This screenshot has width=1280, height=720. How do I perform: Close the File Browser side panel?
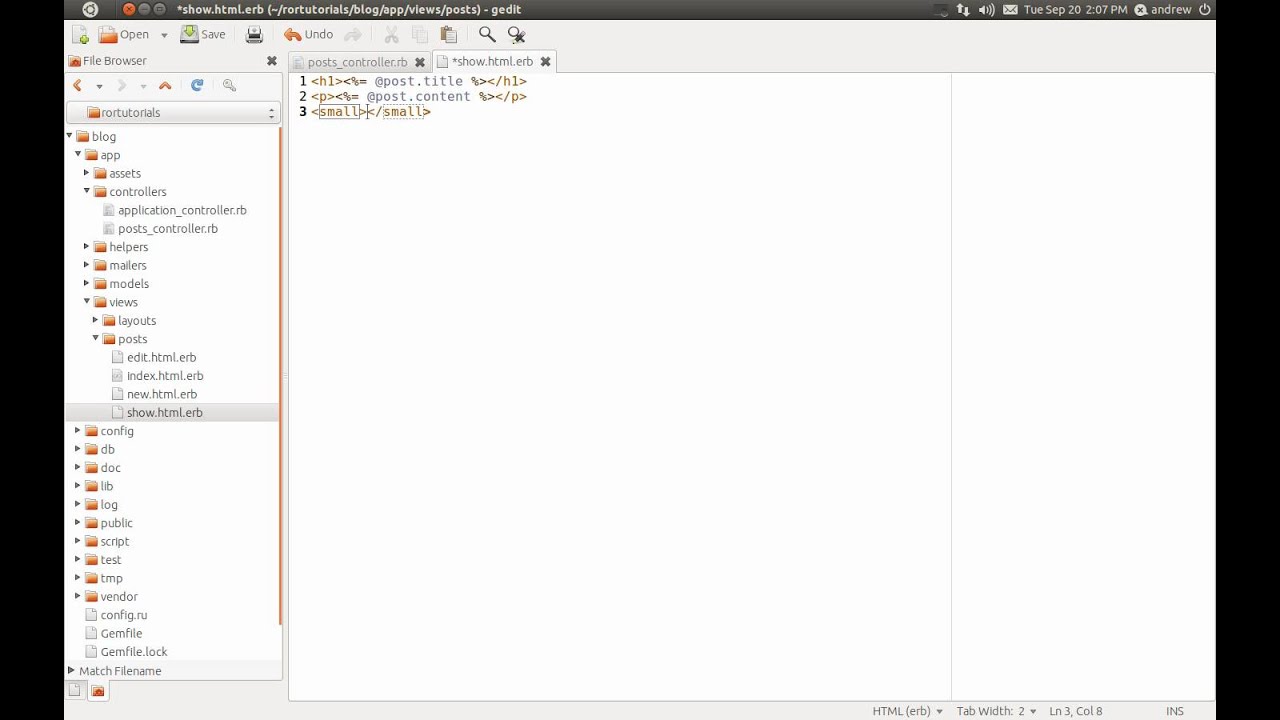pyautogui.click(x=271, y=61)
